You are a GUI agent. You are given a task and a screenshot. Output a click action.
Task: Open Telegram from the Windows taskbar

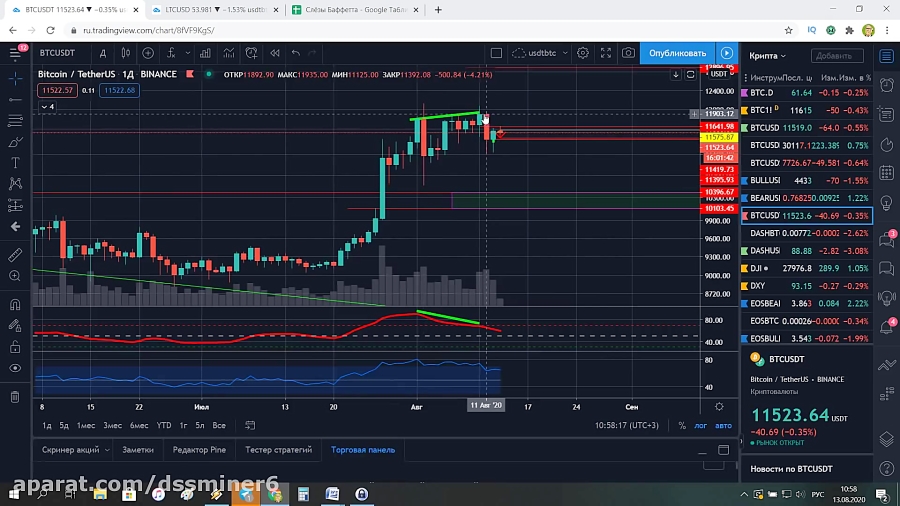pos(246,494)
